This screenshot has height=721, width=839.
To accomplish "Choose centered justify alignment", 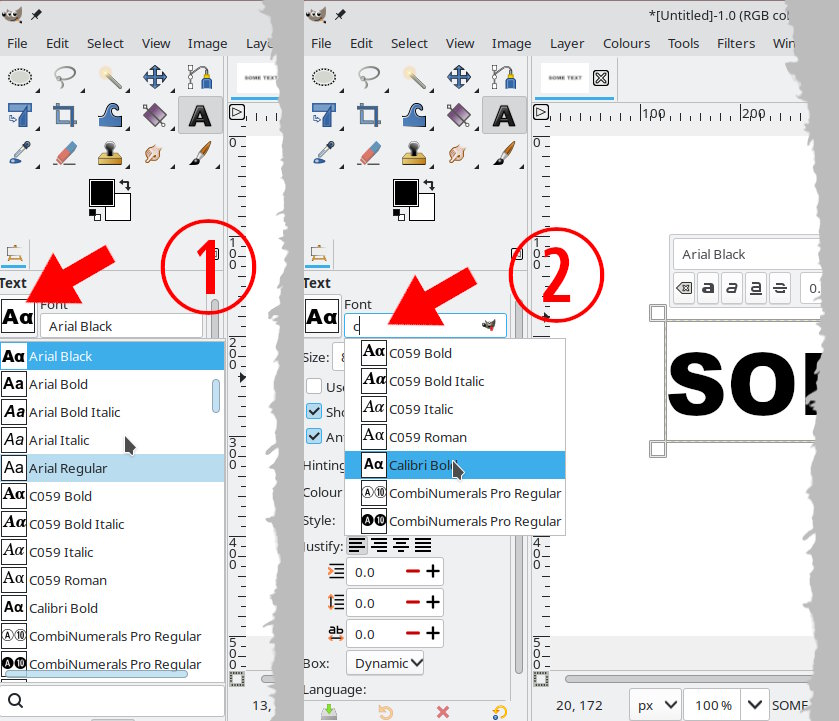I will [401, 545].
